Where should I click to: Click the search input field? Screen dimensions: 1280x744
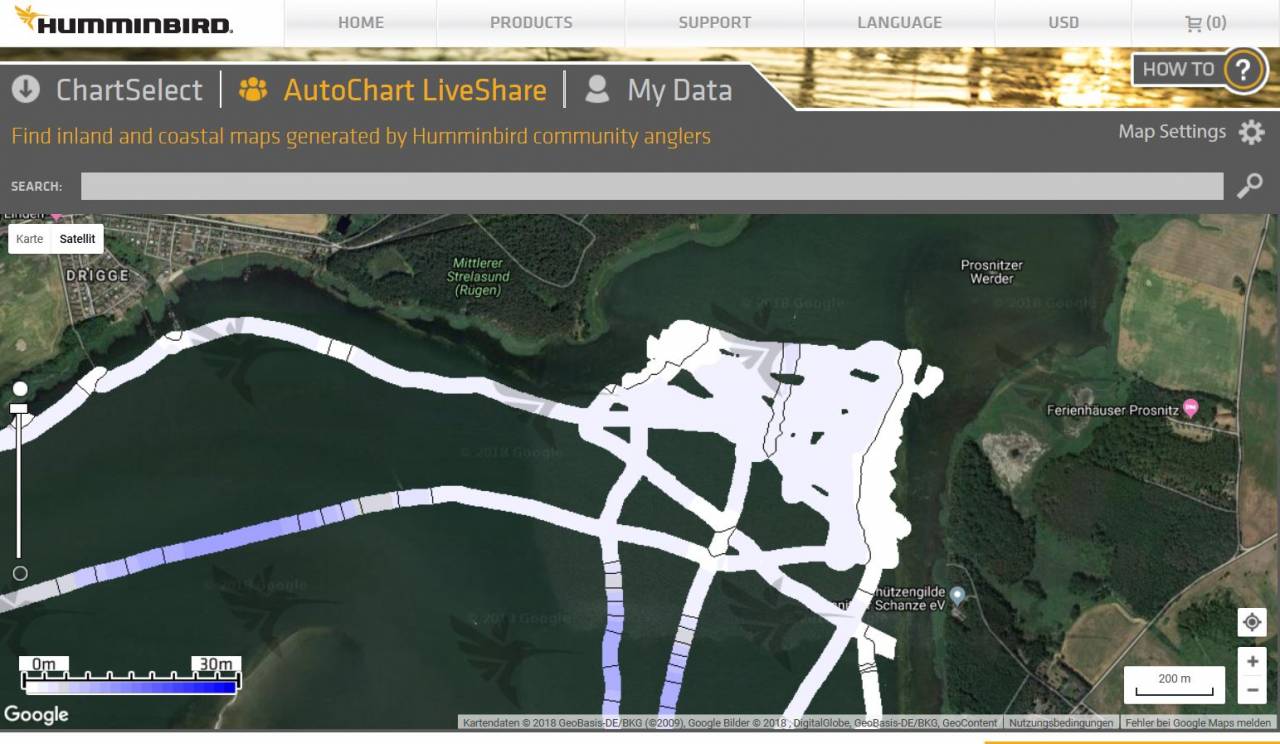651,186
